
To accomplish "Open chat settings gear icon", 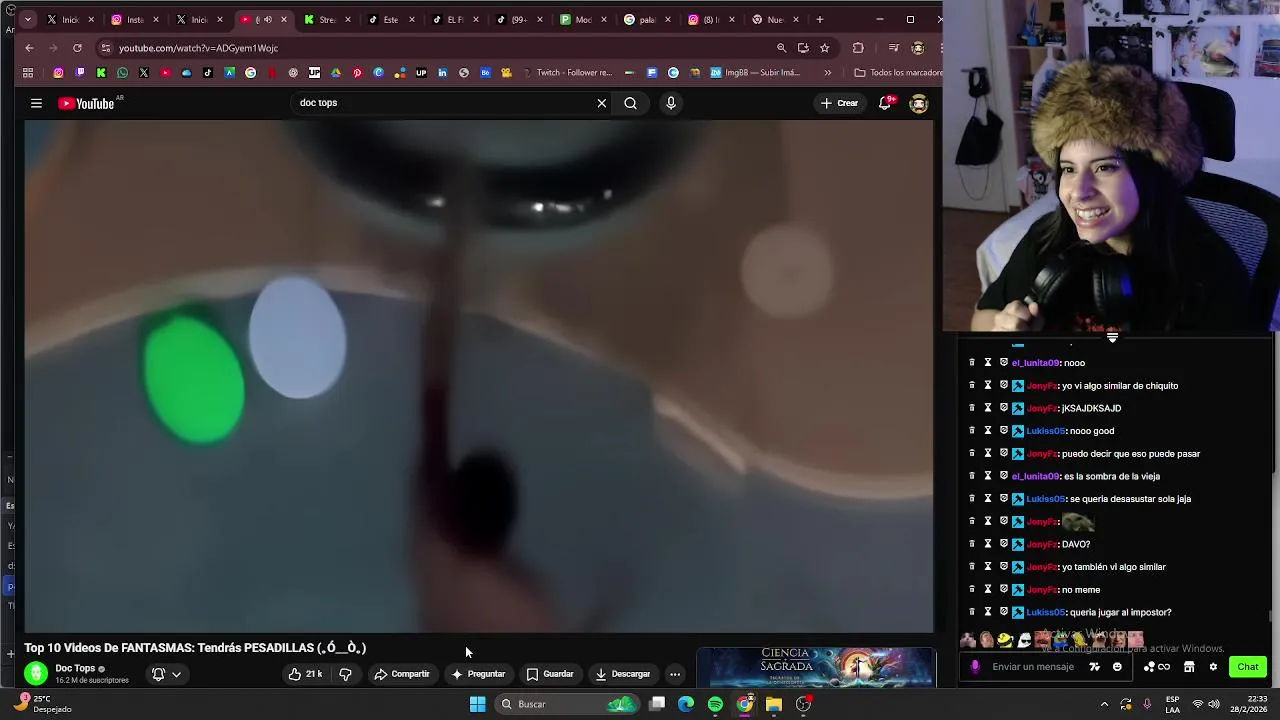I will (1213, 667).
